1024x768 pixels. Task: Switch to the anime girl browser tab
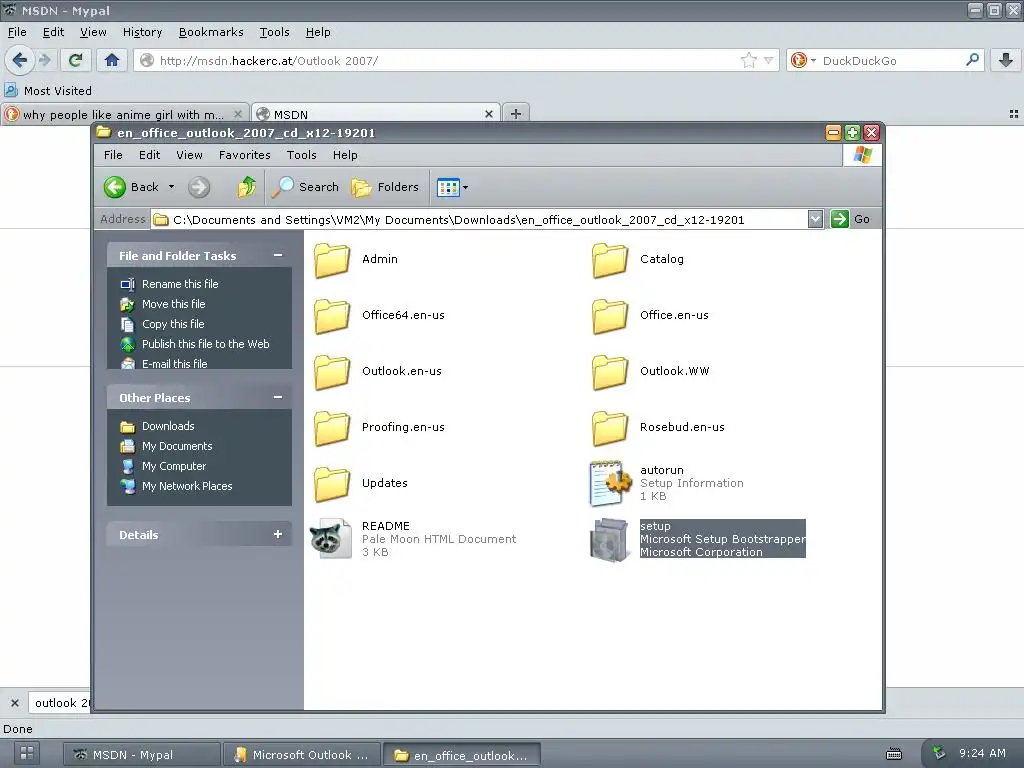124,114
